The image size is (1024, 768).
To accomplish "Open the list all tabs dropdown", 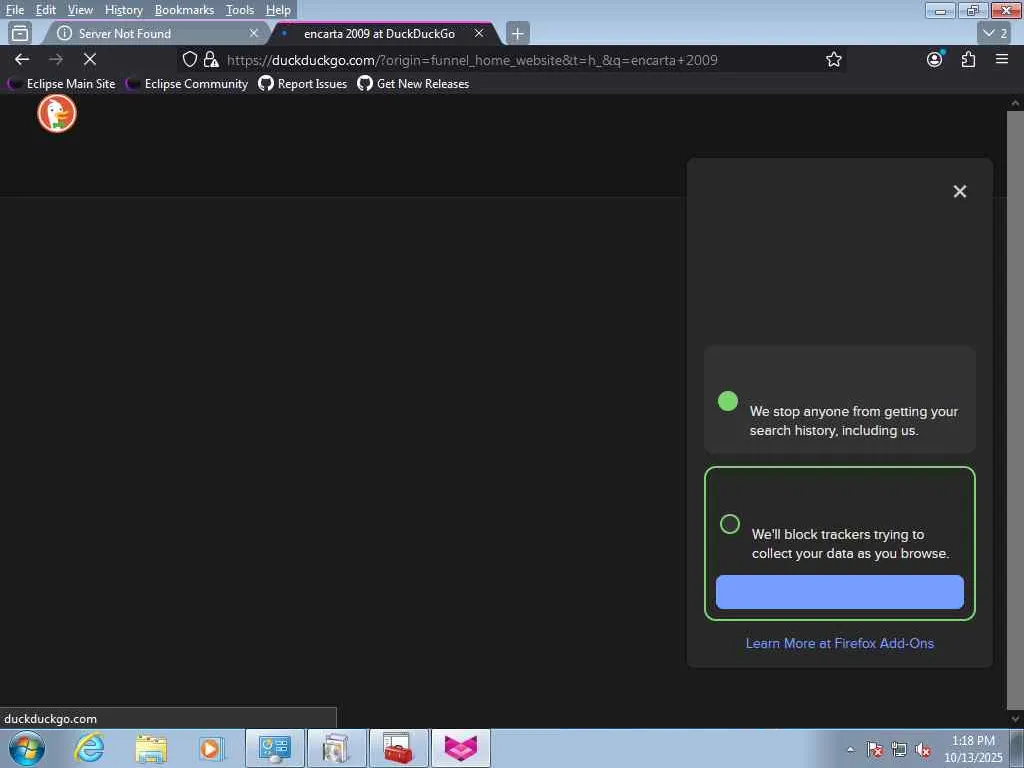I will click(x=995, y=33).
